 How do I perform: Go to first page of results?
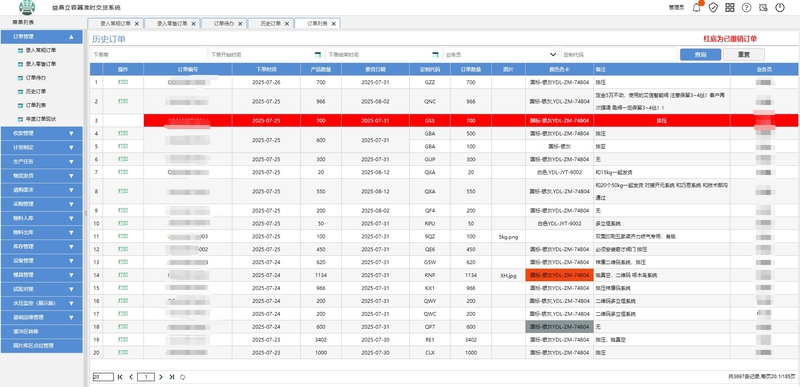click(120, 377)
